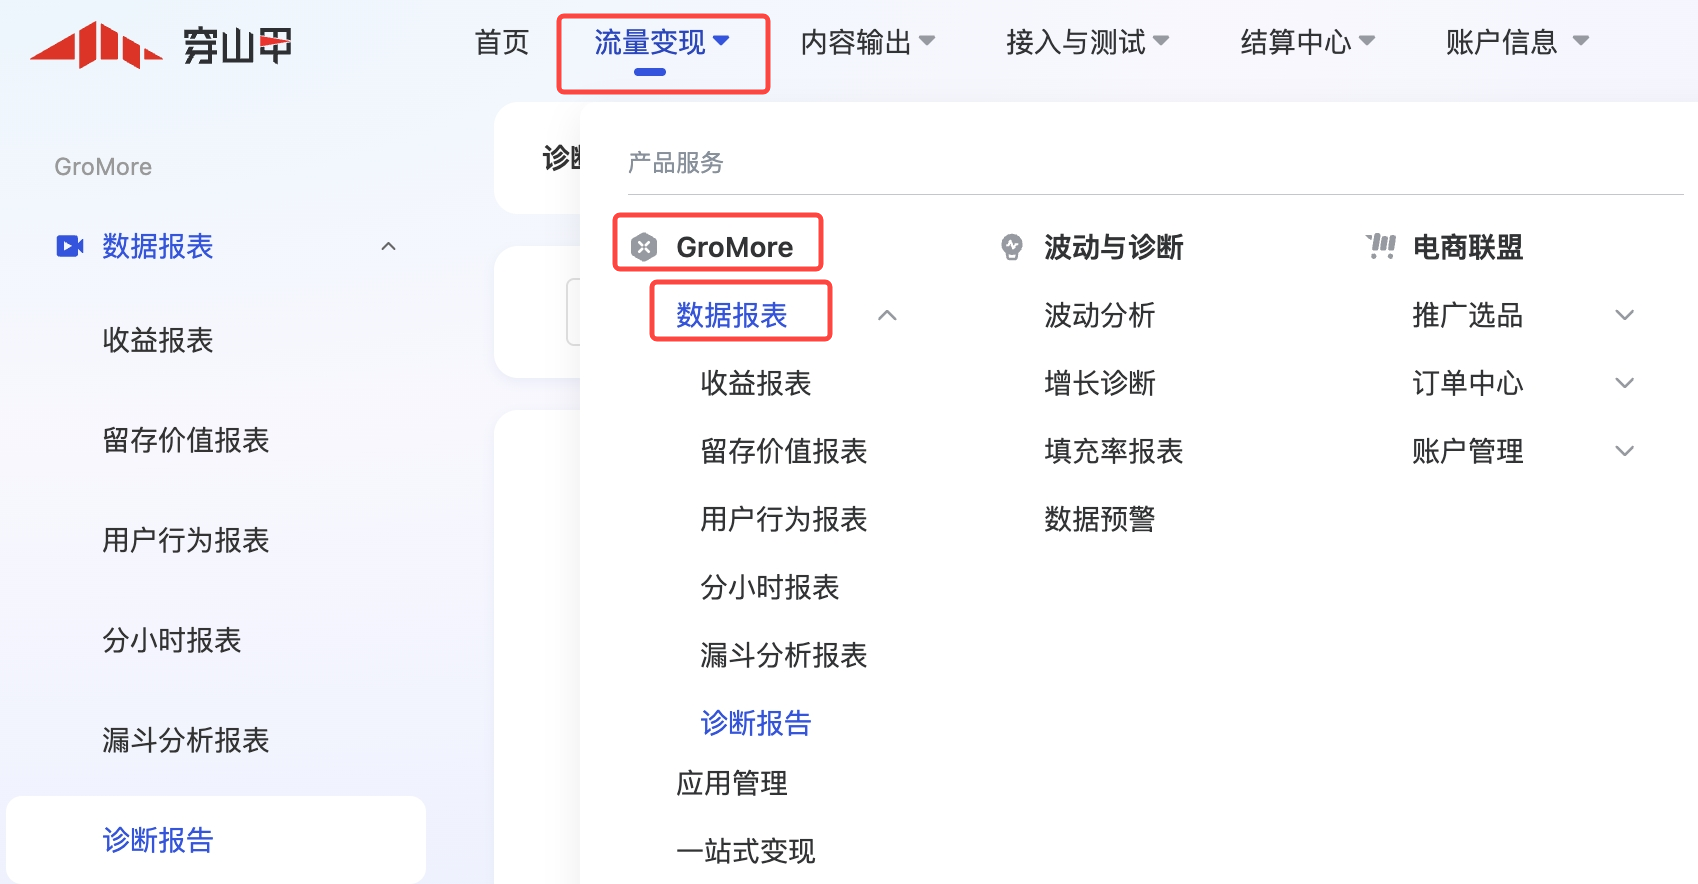
Task: Click the 波动与诊断 lightbulb icon
Action: [x=1012, y=246]
